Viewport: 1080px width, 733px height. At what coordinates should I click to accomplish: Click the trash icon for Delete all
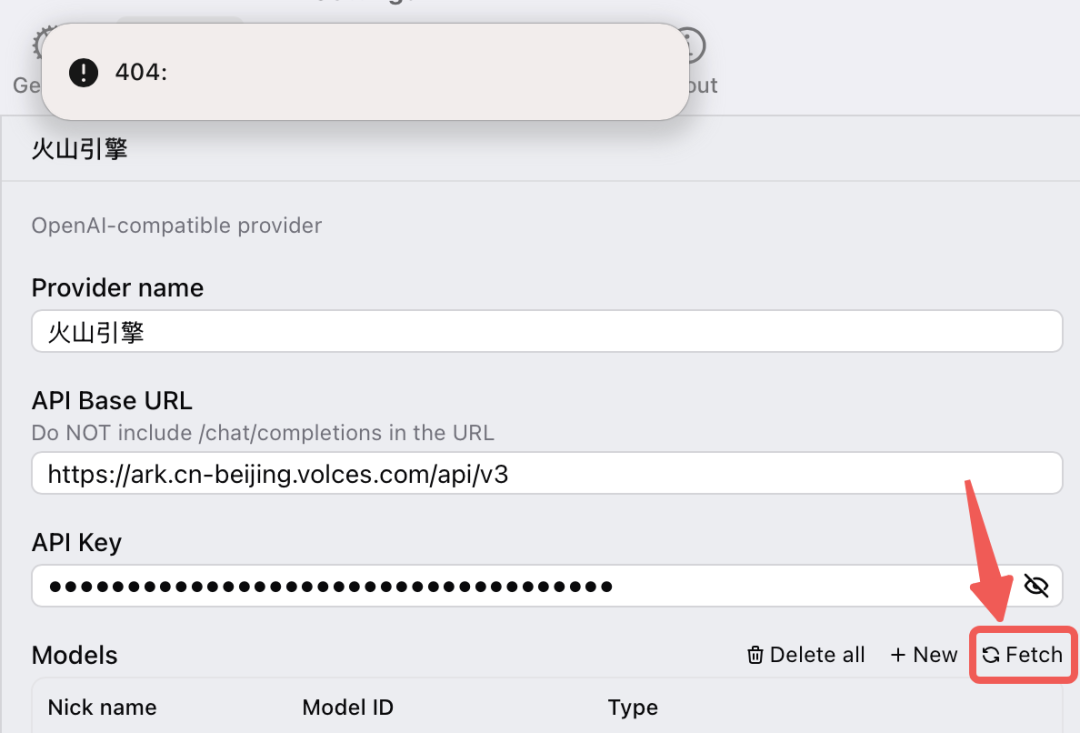coord(756,655)
